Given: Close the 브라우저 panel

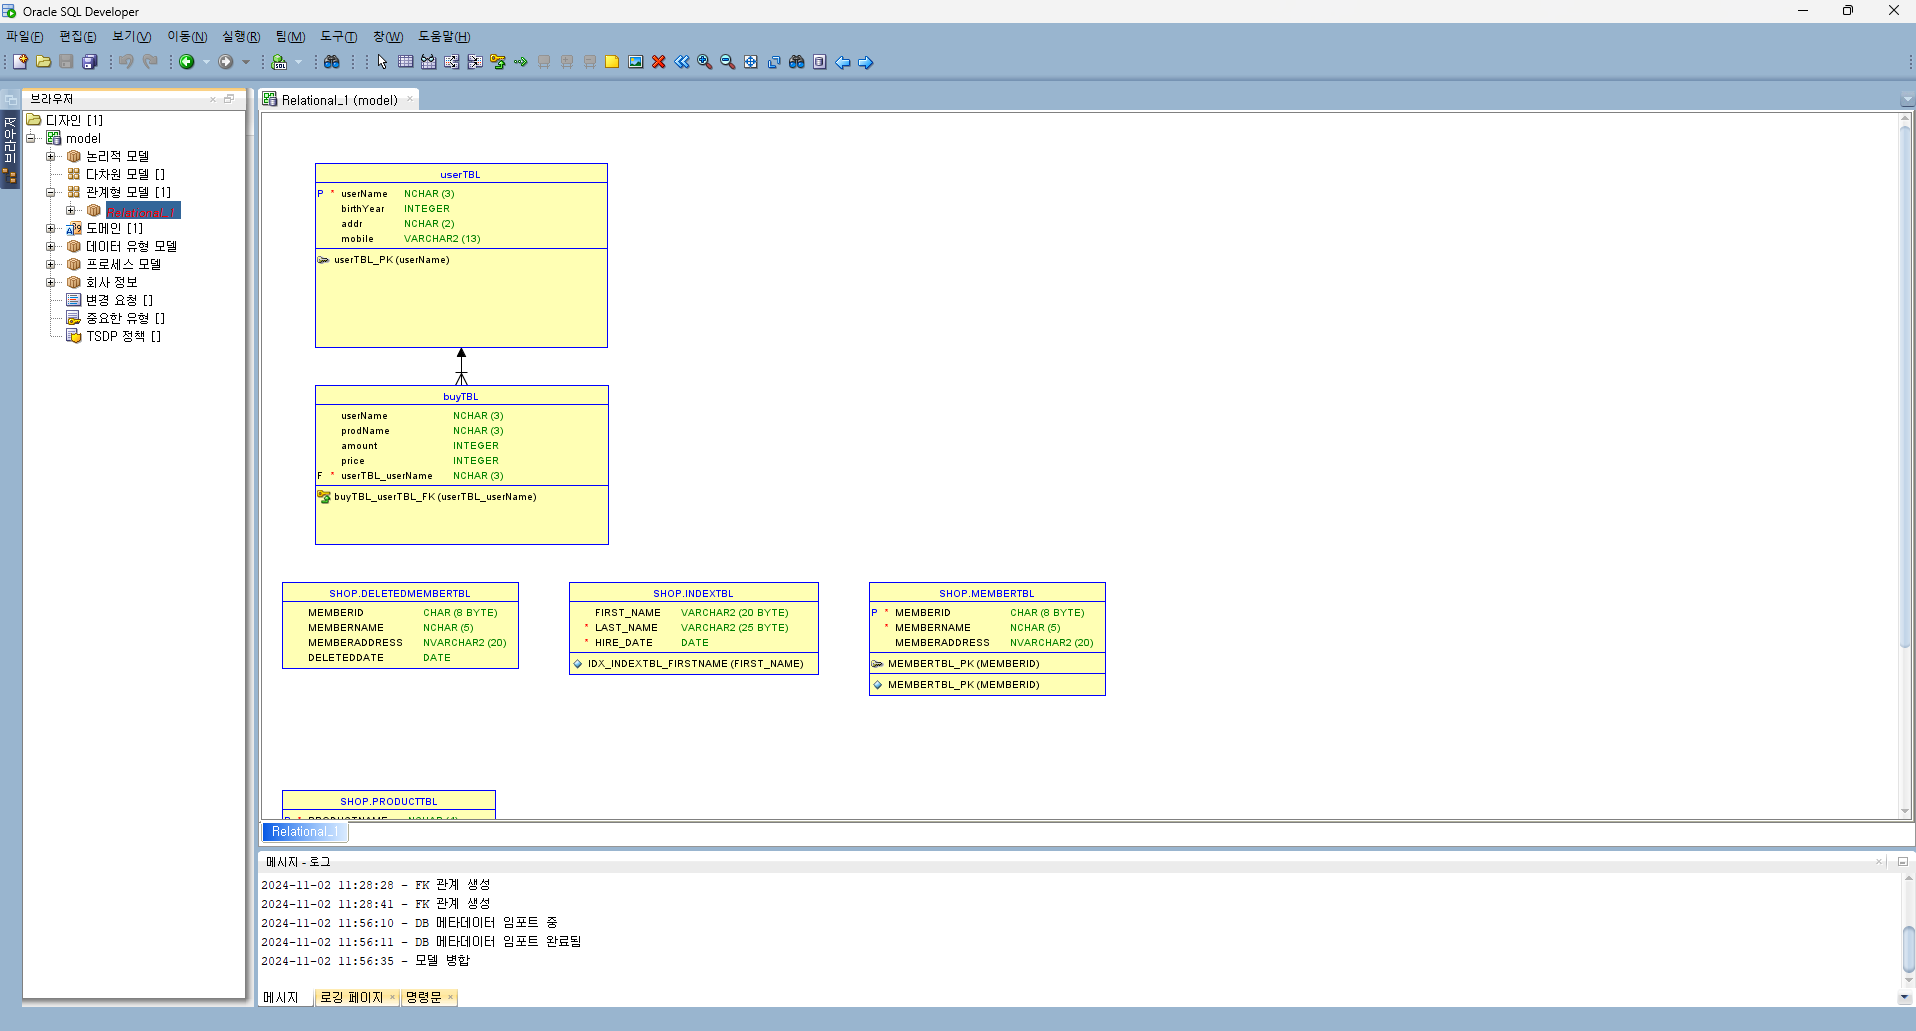Looking at the screenshot, I should click(213, 99).
